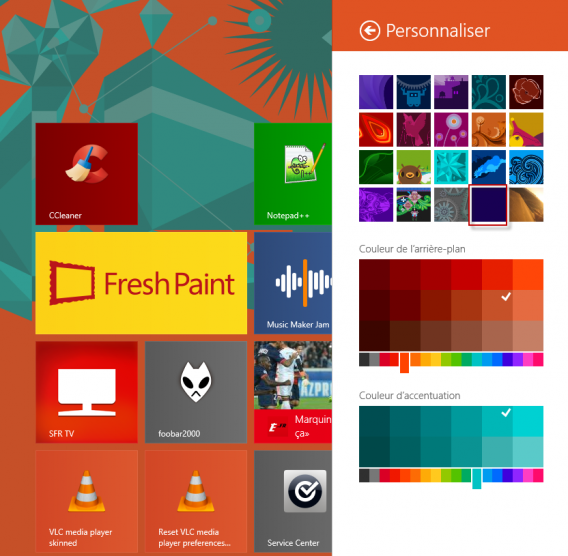The width and height of the screenshot is (568, 556).
Task: Open the Music Maker Jam tile
Action: 293,283
